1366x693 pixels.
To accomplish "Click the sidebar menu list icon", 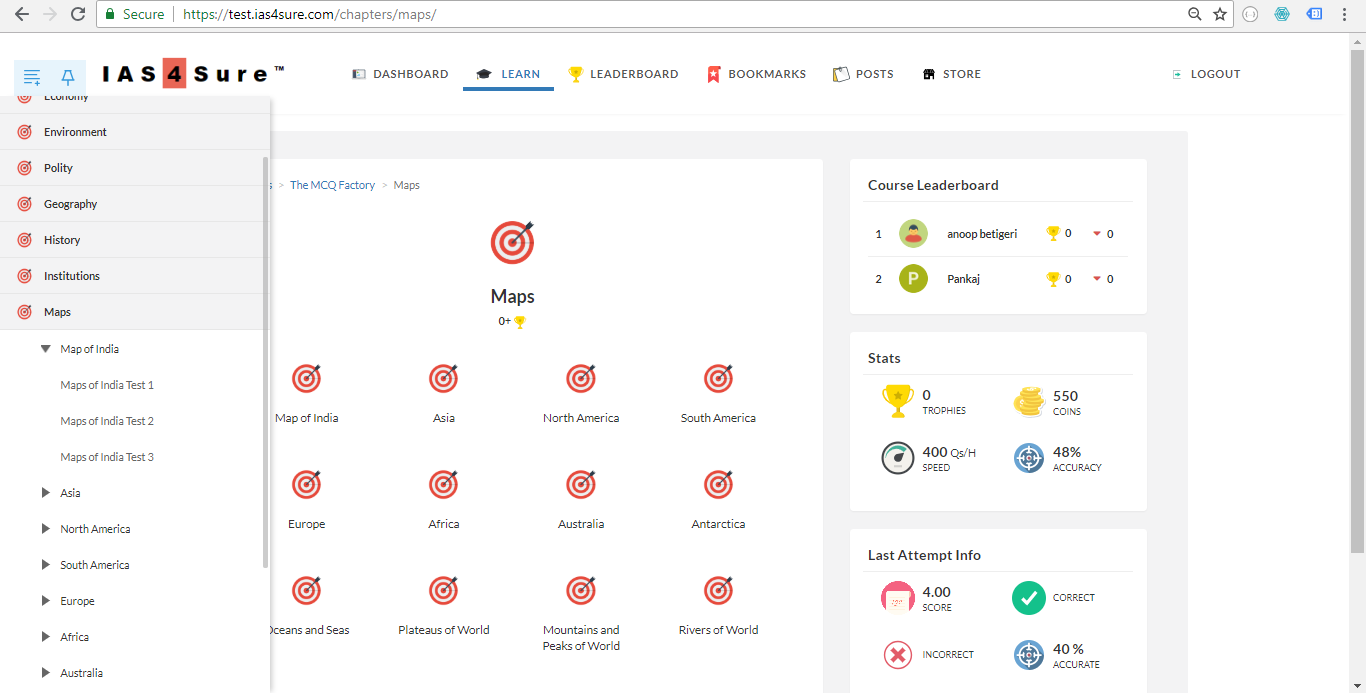I will [32, 76].
